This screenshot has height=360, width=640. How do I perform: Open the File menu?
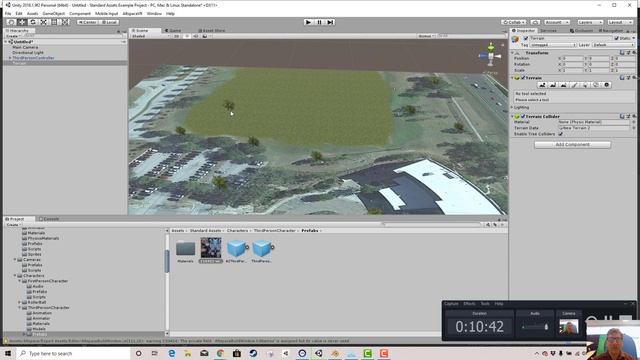pyautogui.click(x=8, y=13)
